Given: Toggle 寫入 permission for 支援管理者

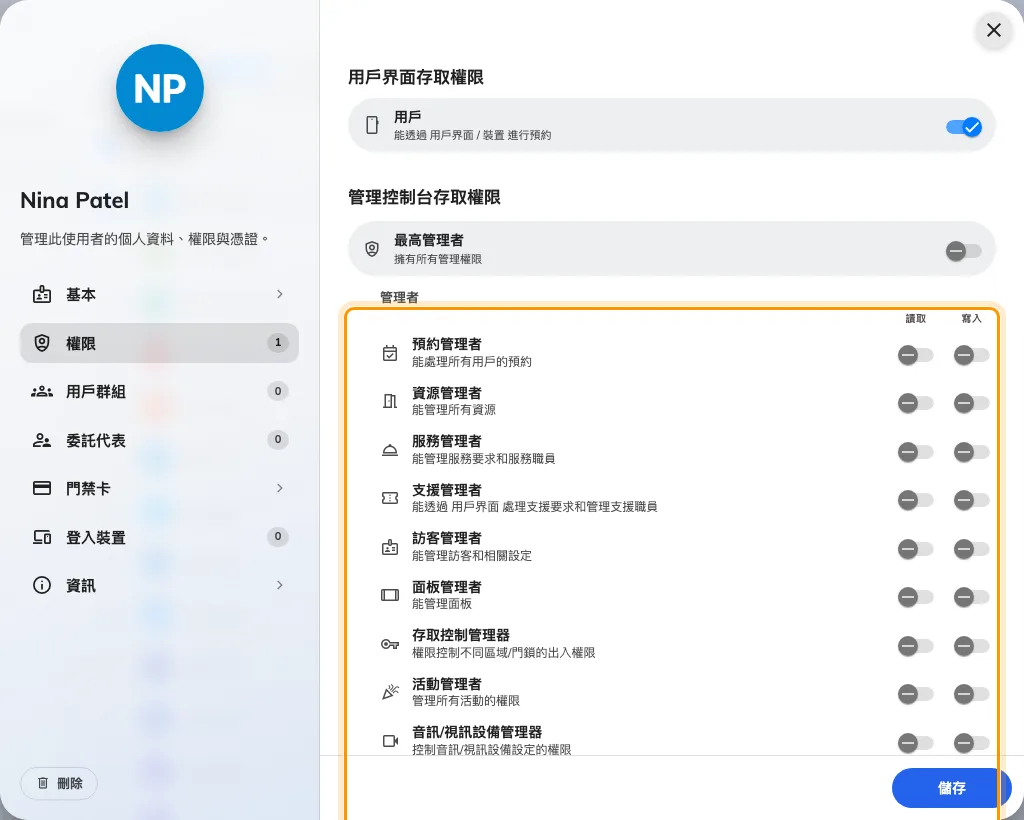Looking at the screenshot, I should pyautogui.click(x=972, y=500).
